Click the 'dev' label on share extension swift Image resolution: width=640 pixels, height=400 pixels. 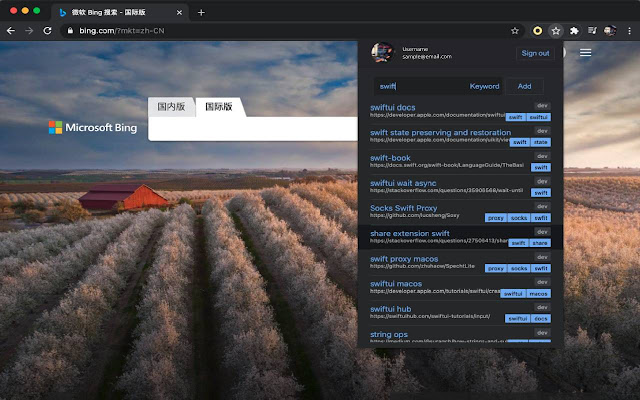point(542,231)
